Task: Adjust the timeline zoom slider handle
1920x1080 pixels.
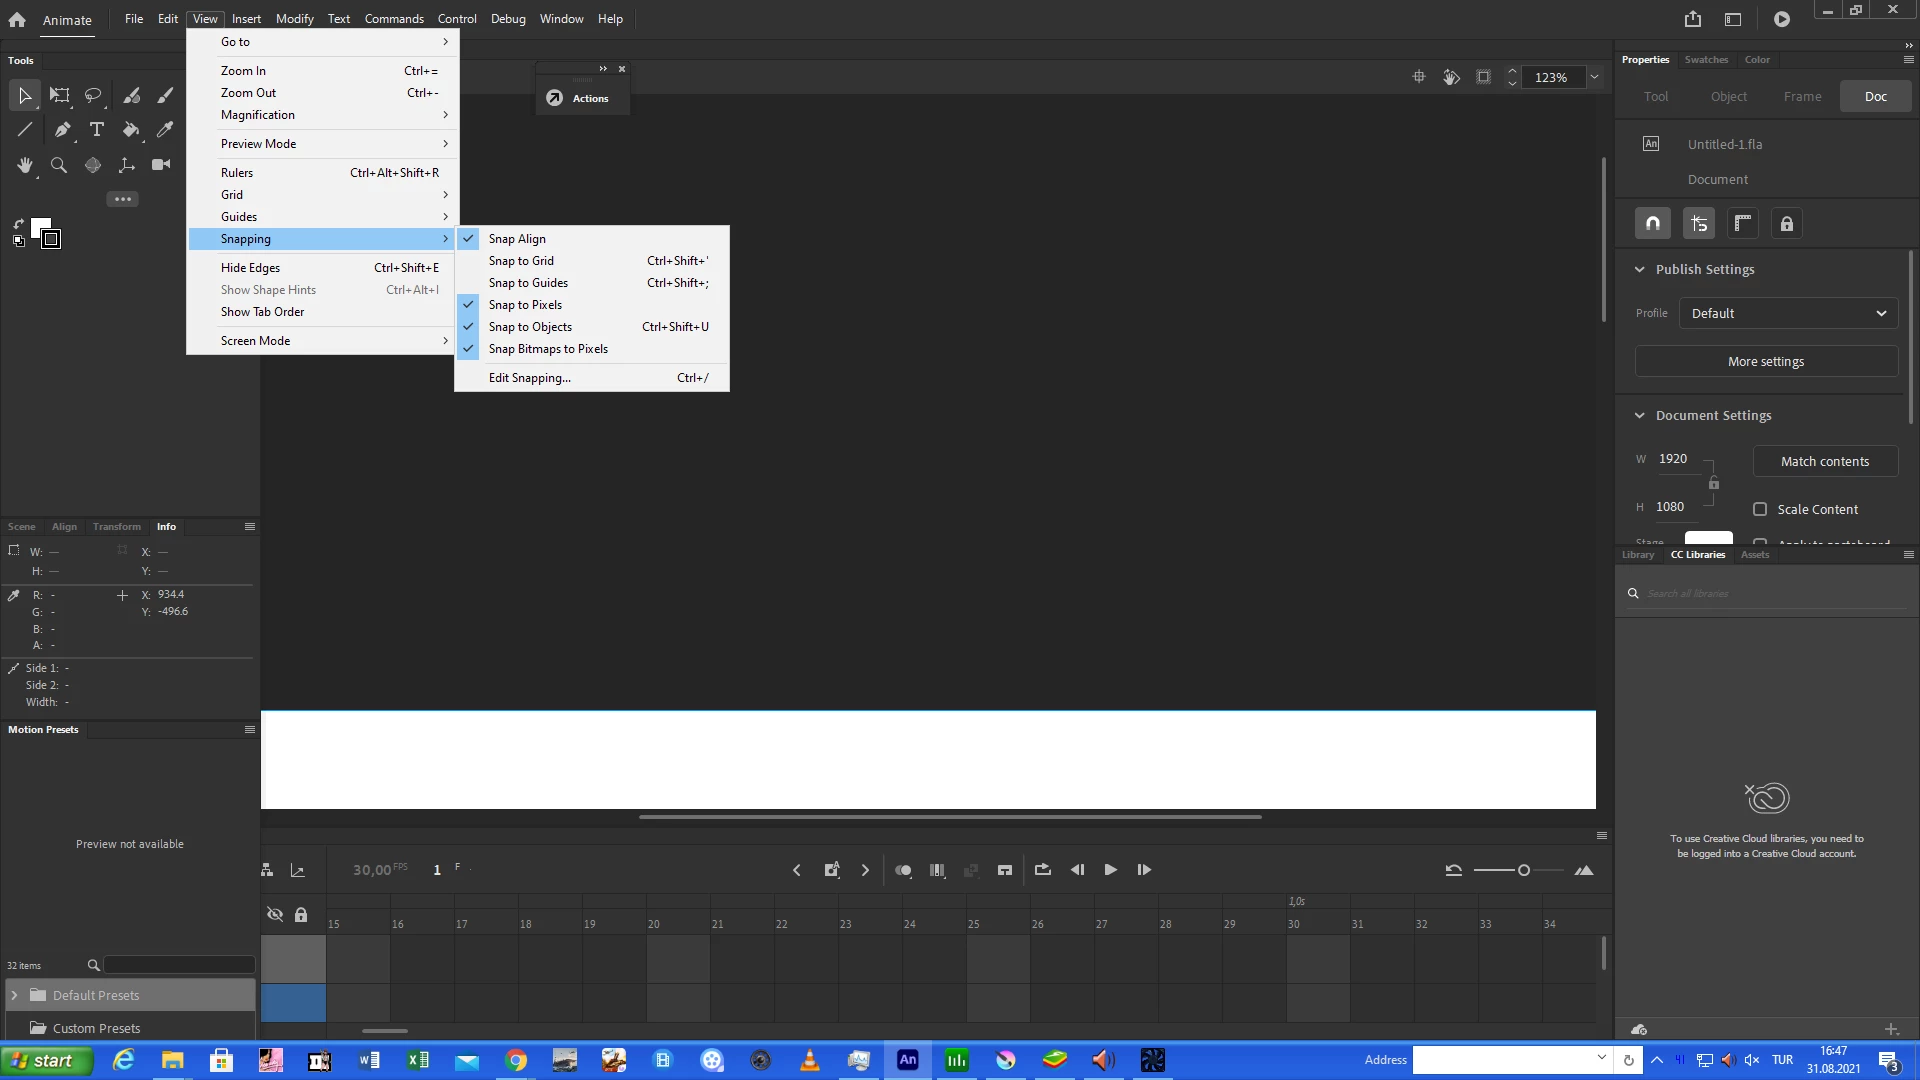Action: point(1523,870)
